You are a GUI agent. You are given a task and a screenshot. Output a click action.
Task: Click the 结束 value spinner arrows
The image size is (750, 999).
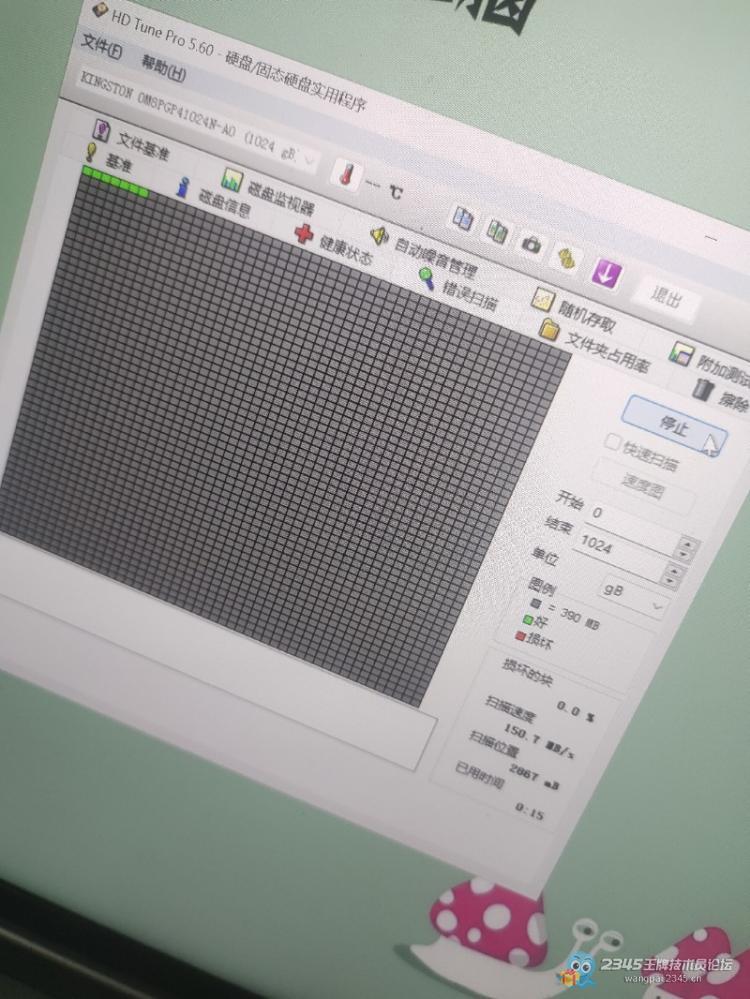pyautogui.click(x=685, y=549)
